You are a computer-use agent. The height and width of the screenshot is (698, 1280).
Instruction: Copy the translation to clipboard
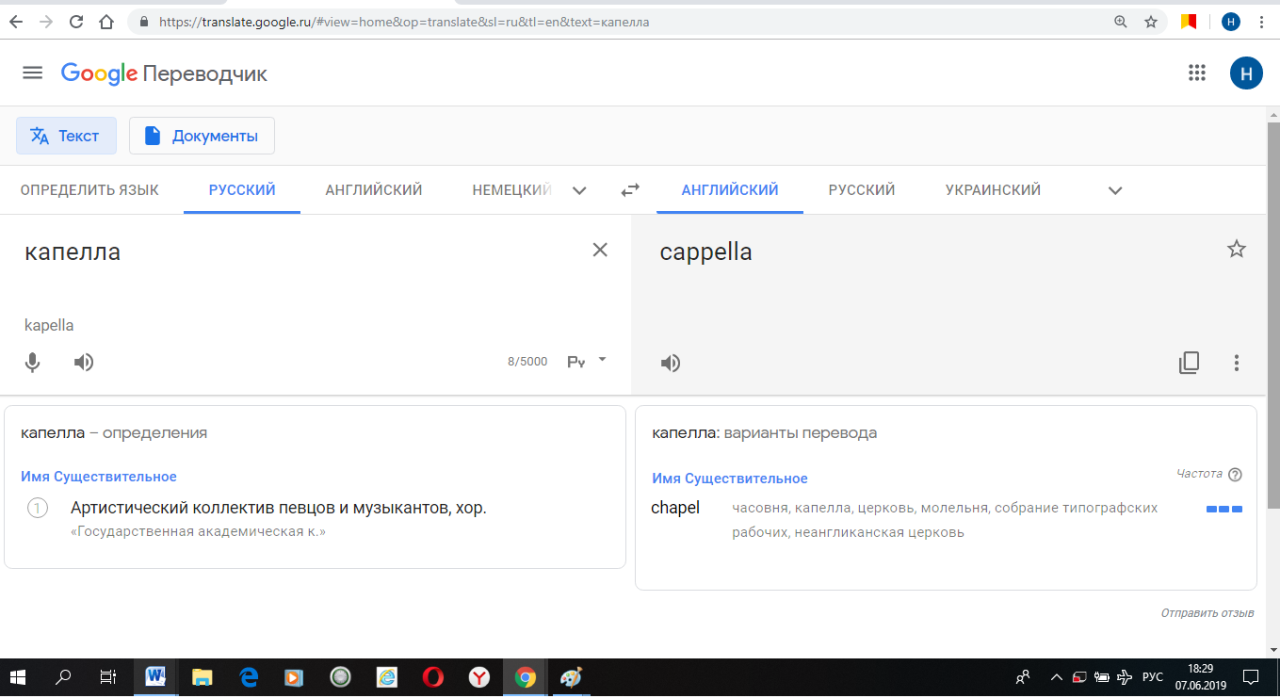1189,363
